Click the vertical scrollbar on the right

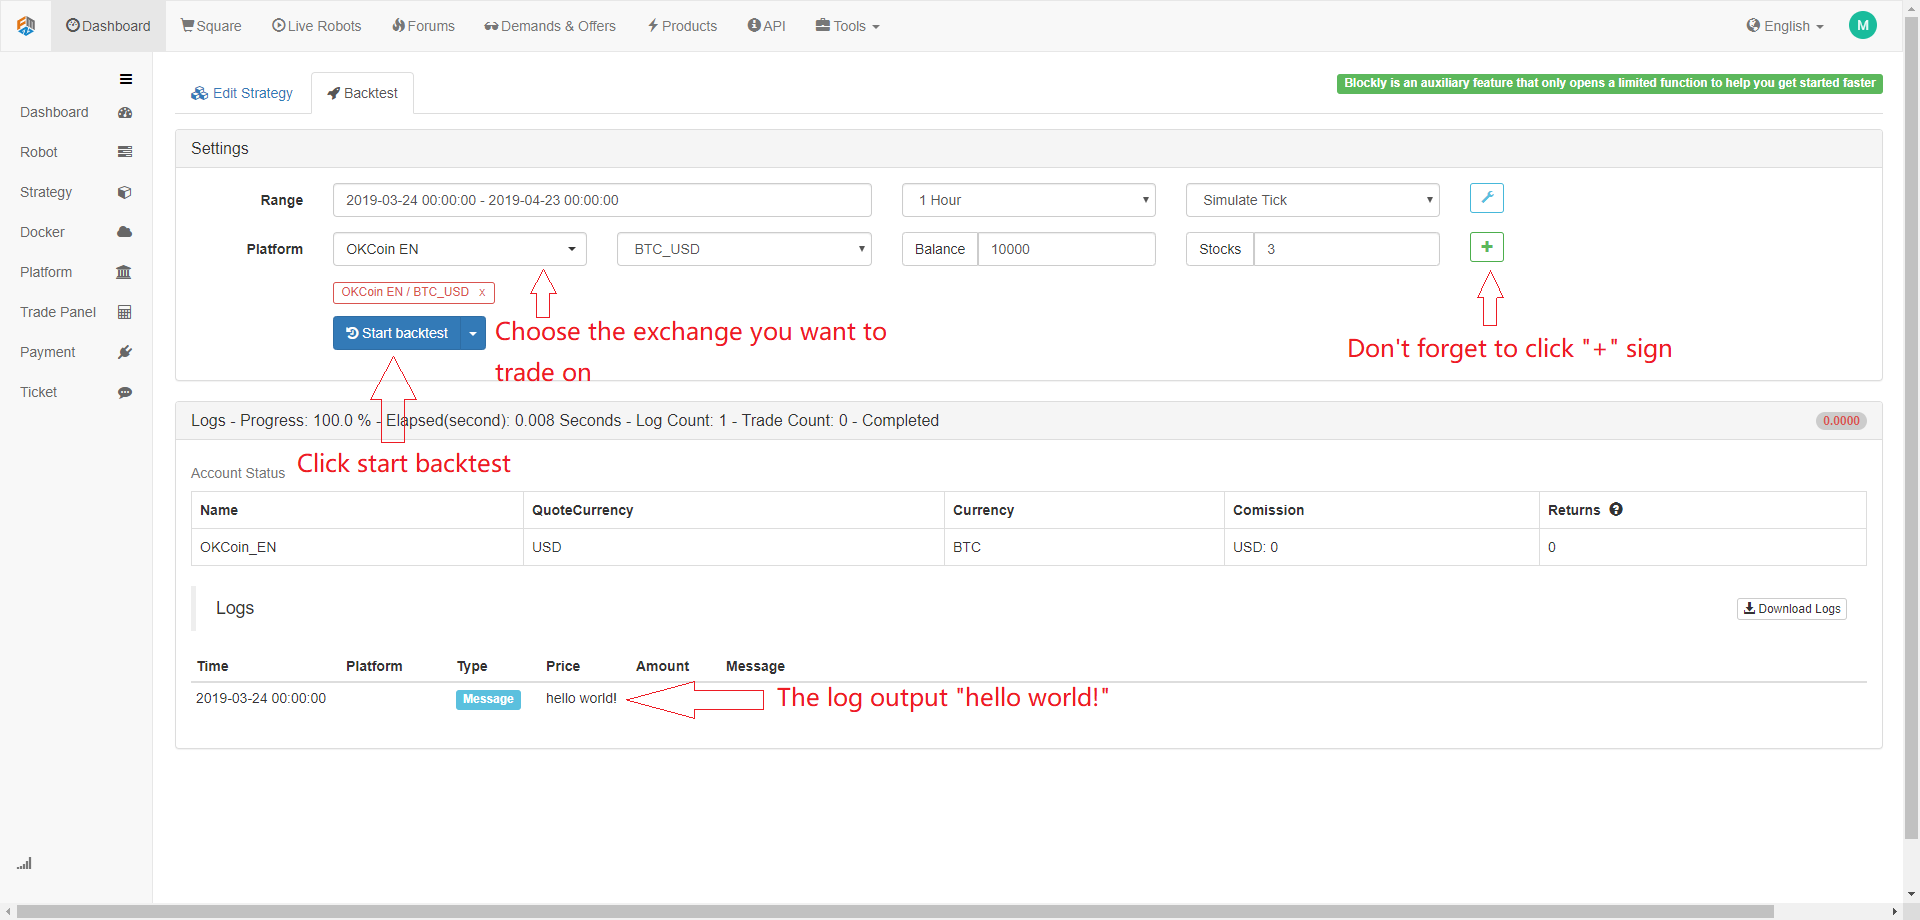(x=1912, y=427)
